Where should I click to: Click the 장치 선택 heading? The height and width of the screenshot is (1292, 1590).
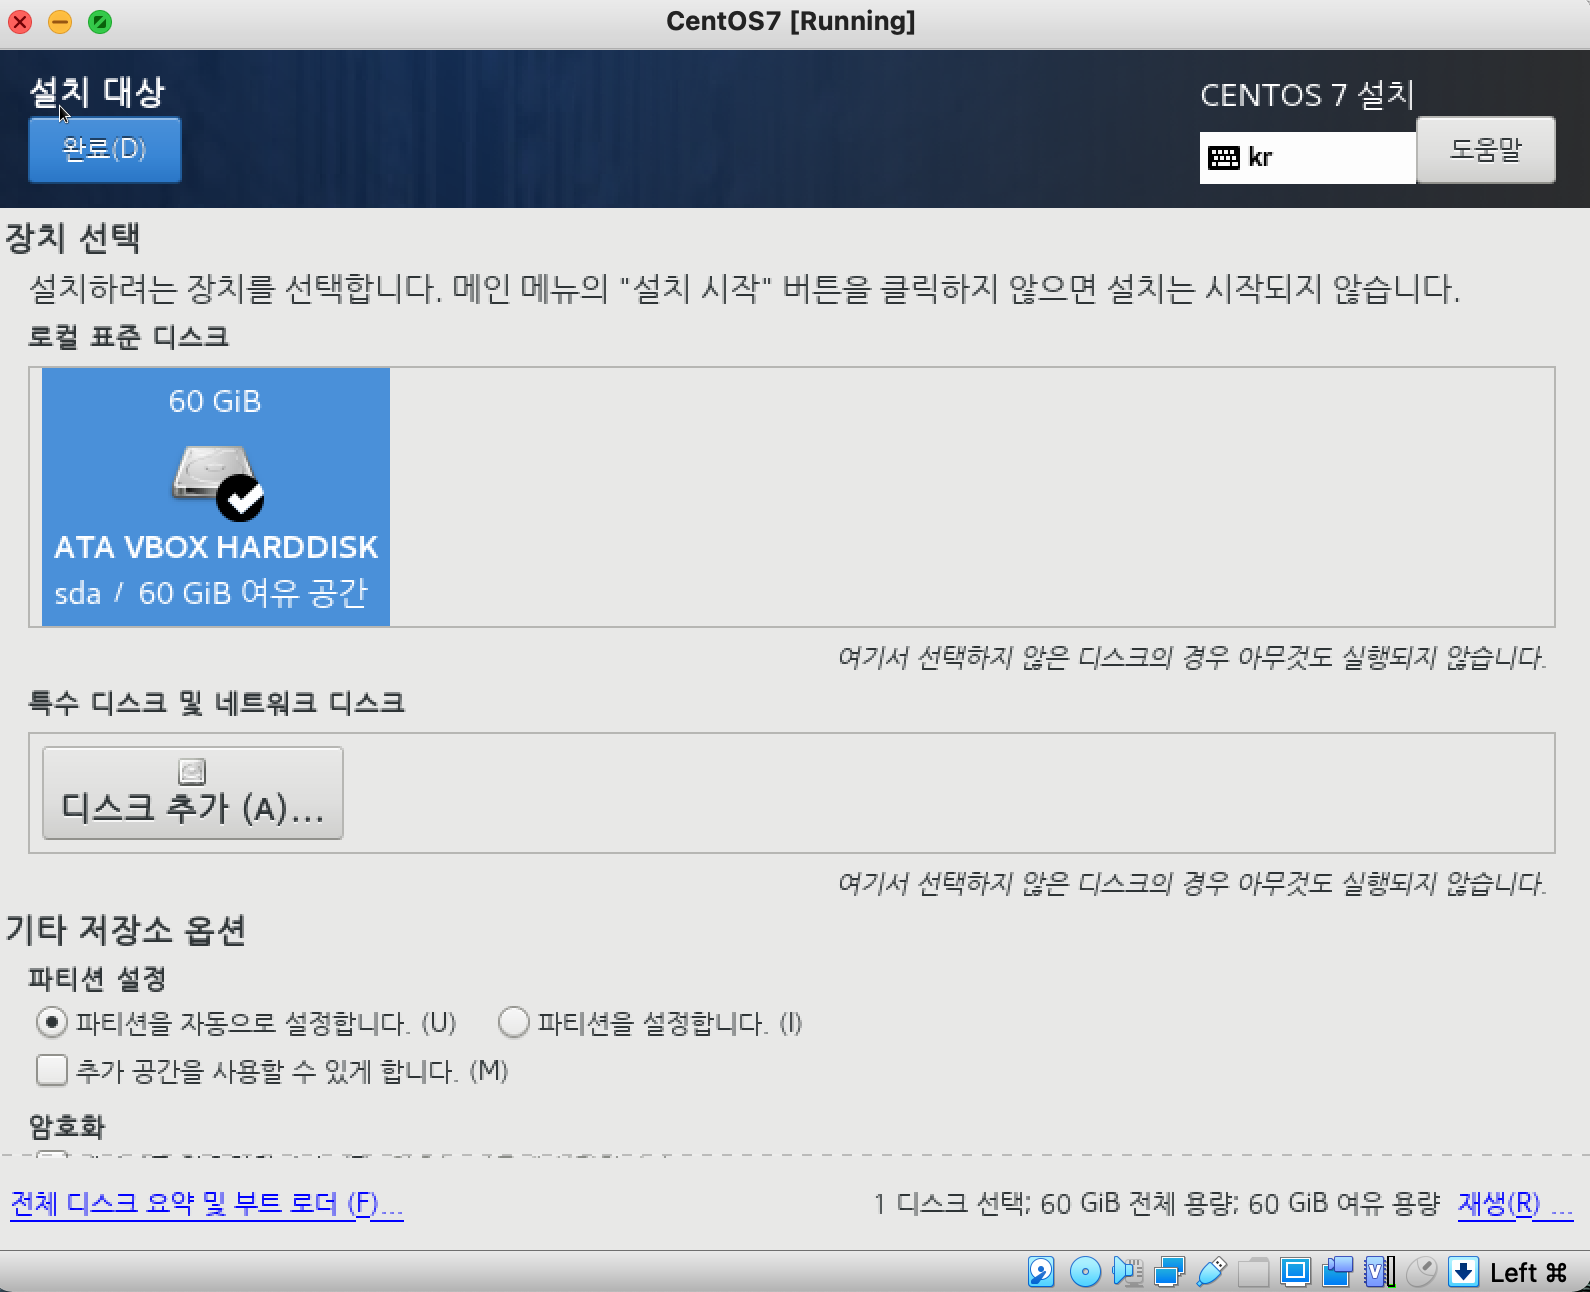[x=73, y=238]
